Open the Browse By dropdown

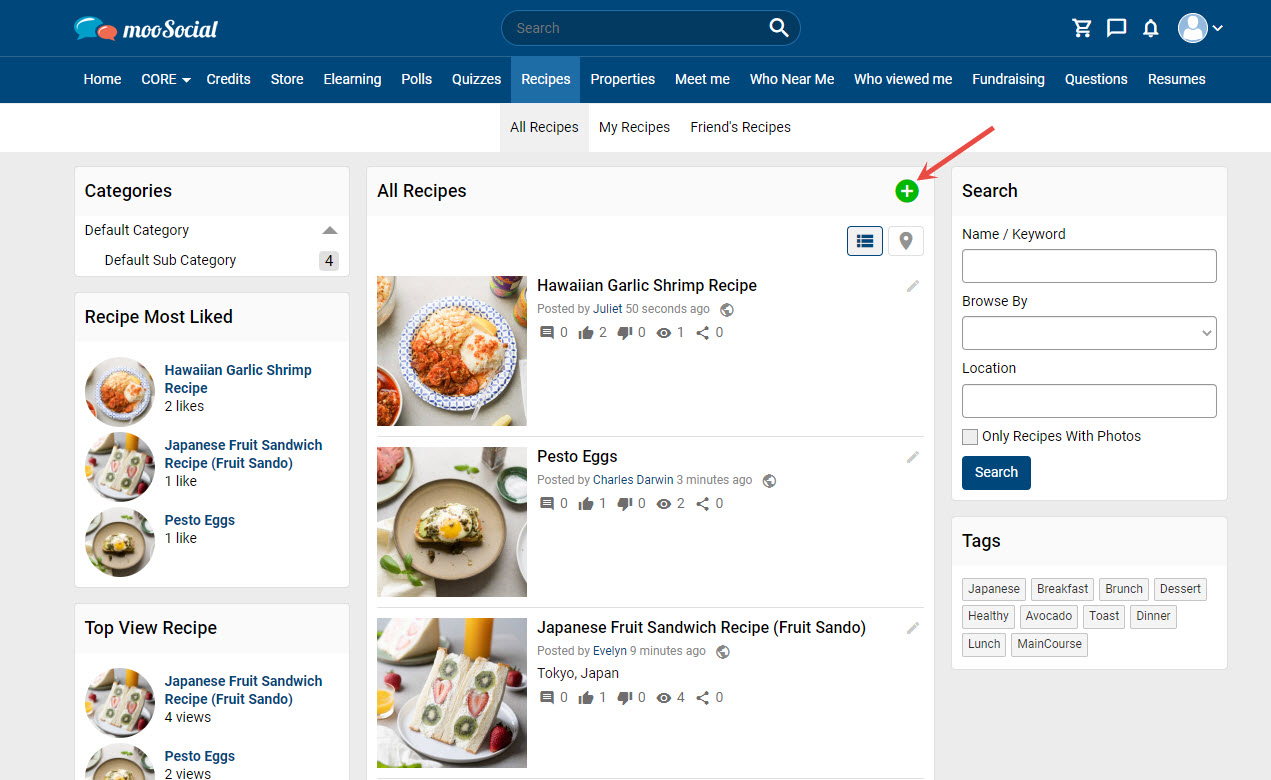pyautogui.click(x=1089, y=333)
